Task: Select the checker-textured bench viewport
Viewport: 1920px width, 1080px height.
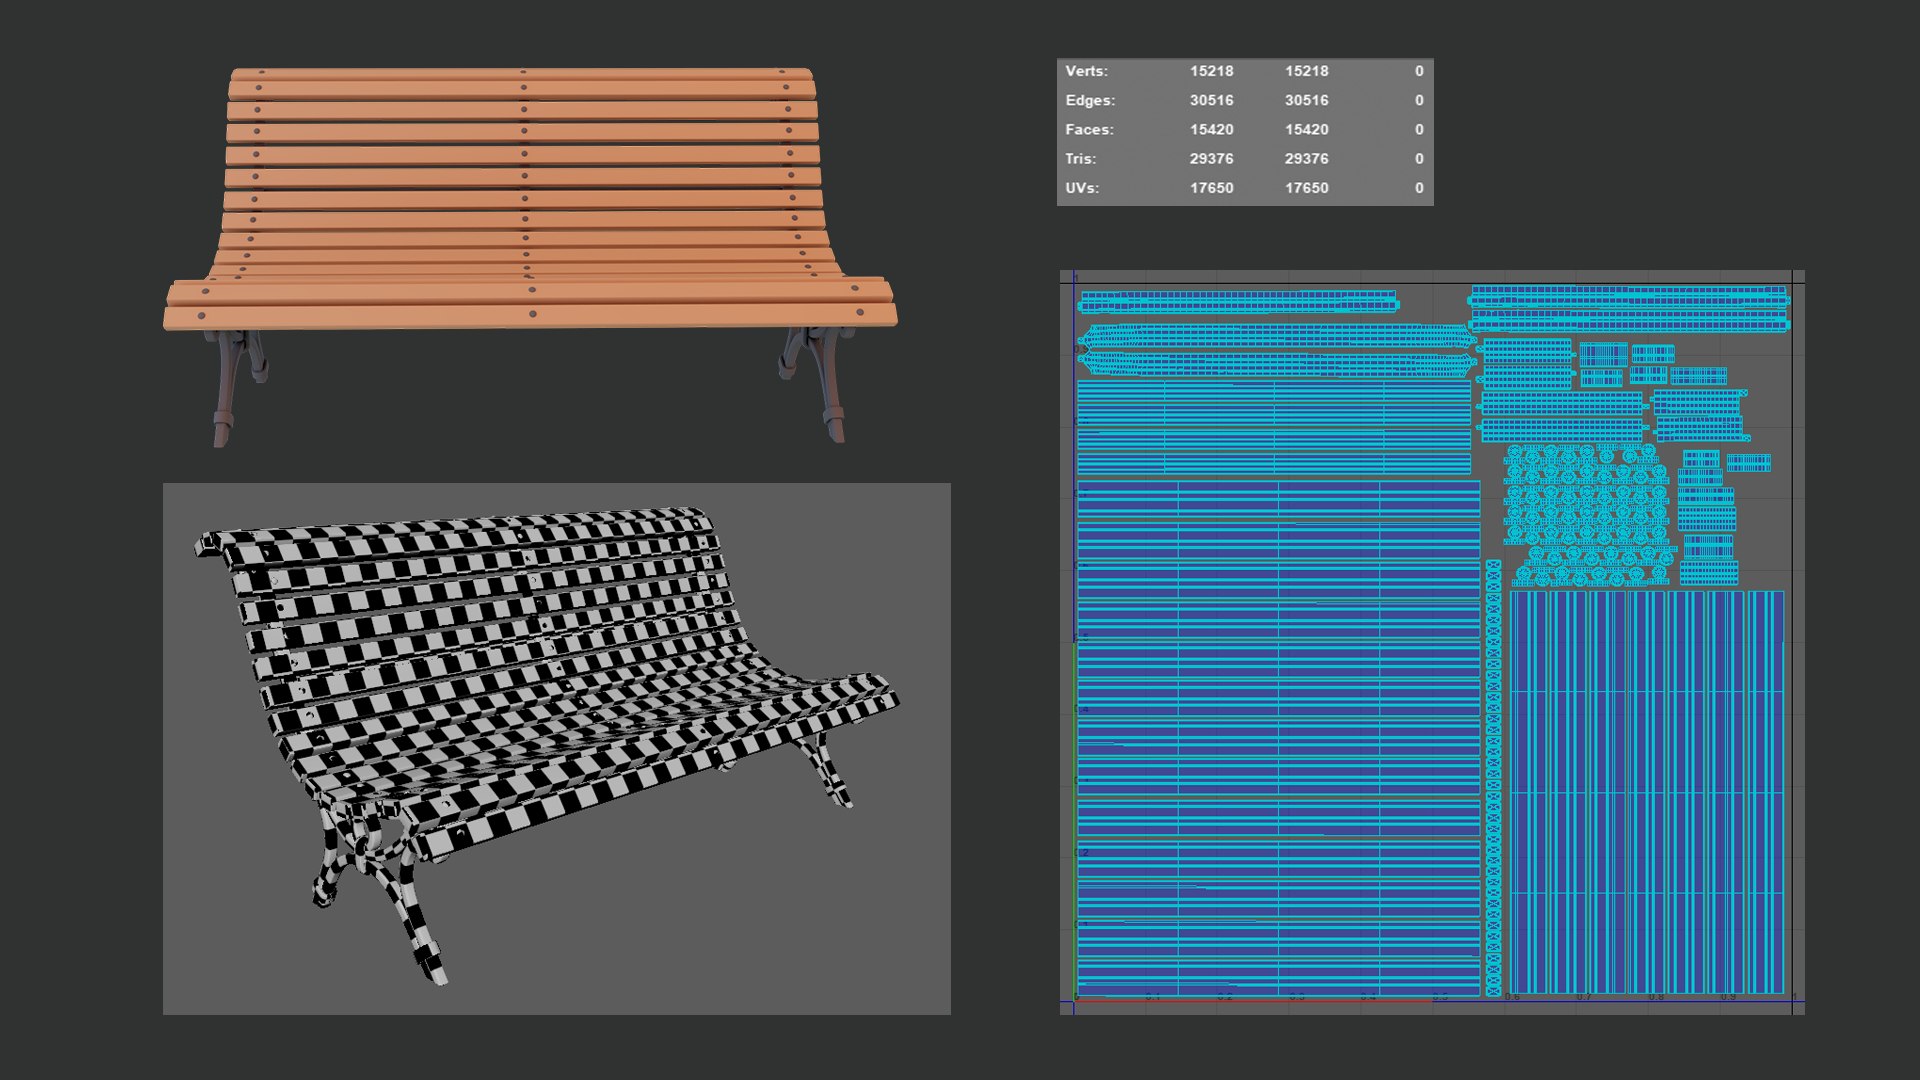Action: click(557, 749)
